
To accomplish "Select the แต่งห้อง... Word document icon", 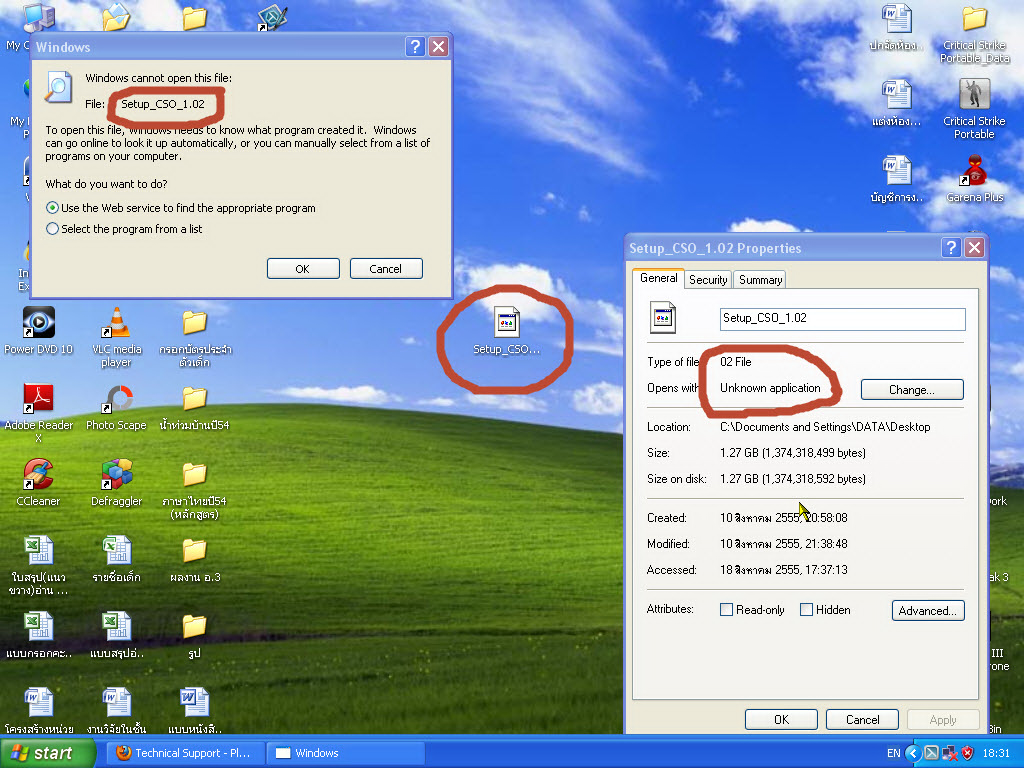I will coord(897,94).
